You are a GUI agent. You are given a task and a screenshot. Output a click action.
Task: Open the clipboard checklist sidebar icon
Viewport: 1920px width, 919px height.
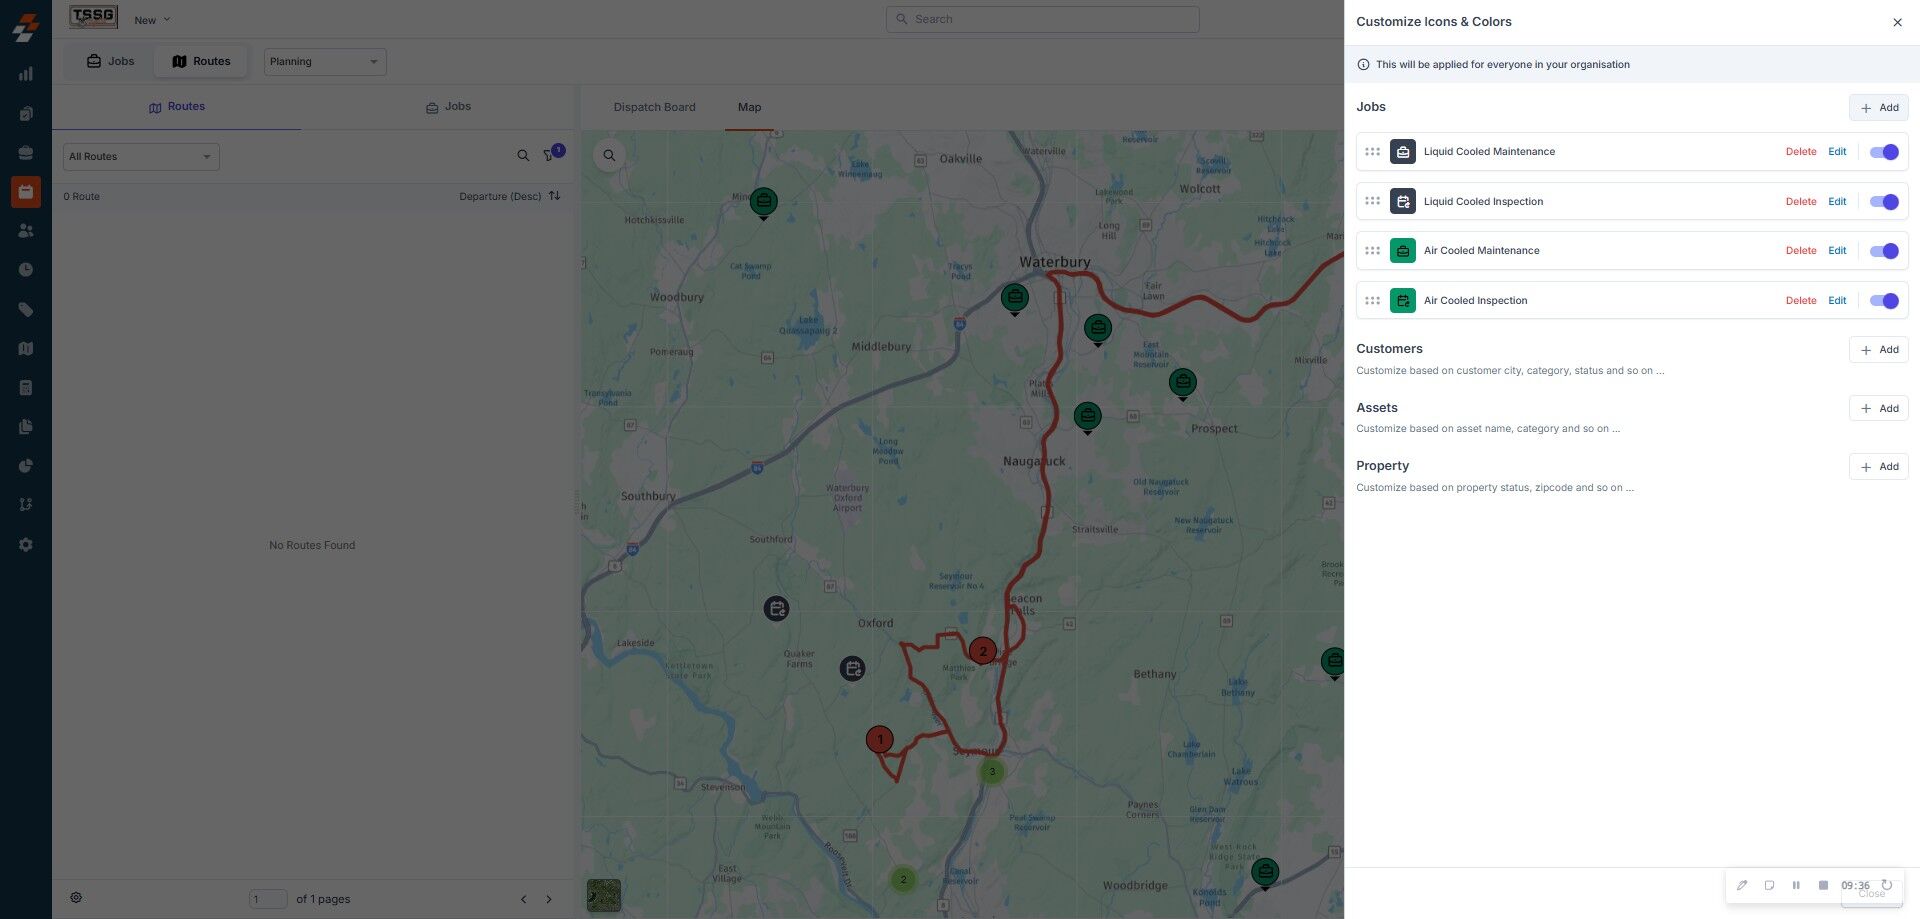pos(26,113)
